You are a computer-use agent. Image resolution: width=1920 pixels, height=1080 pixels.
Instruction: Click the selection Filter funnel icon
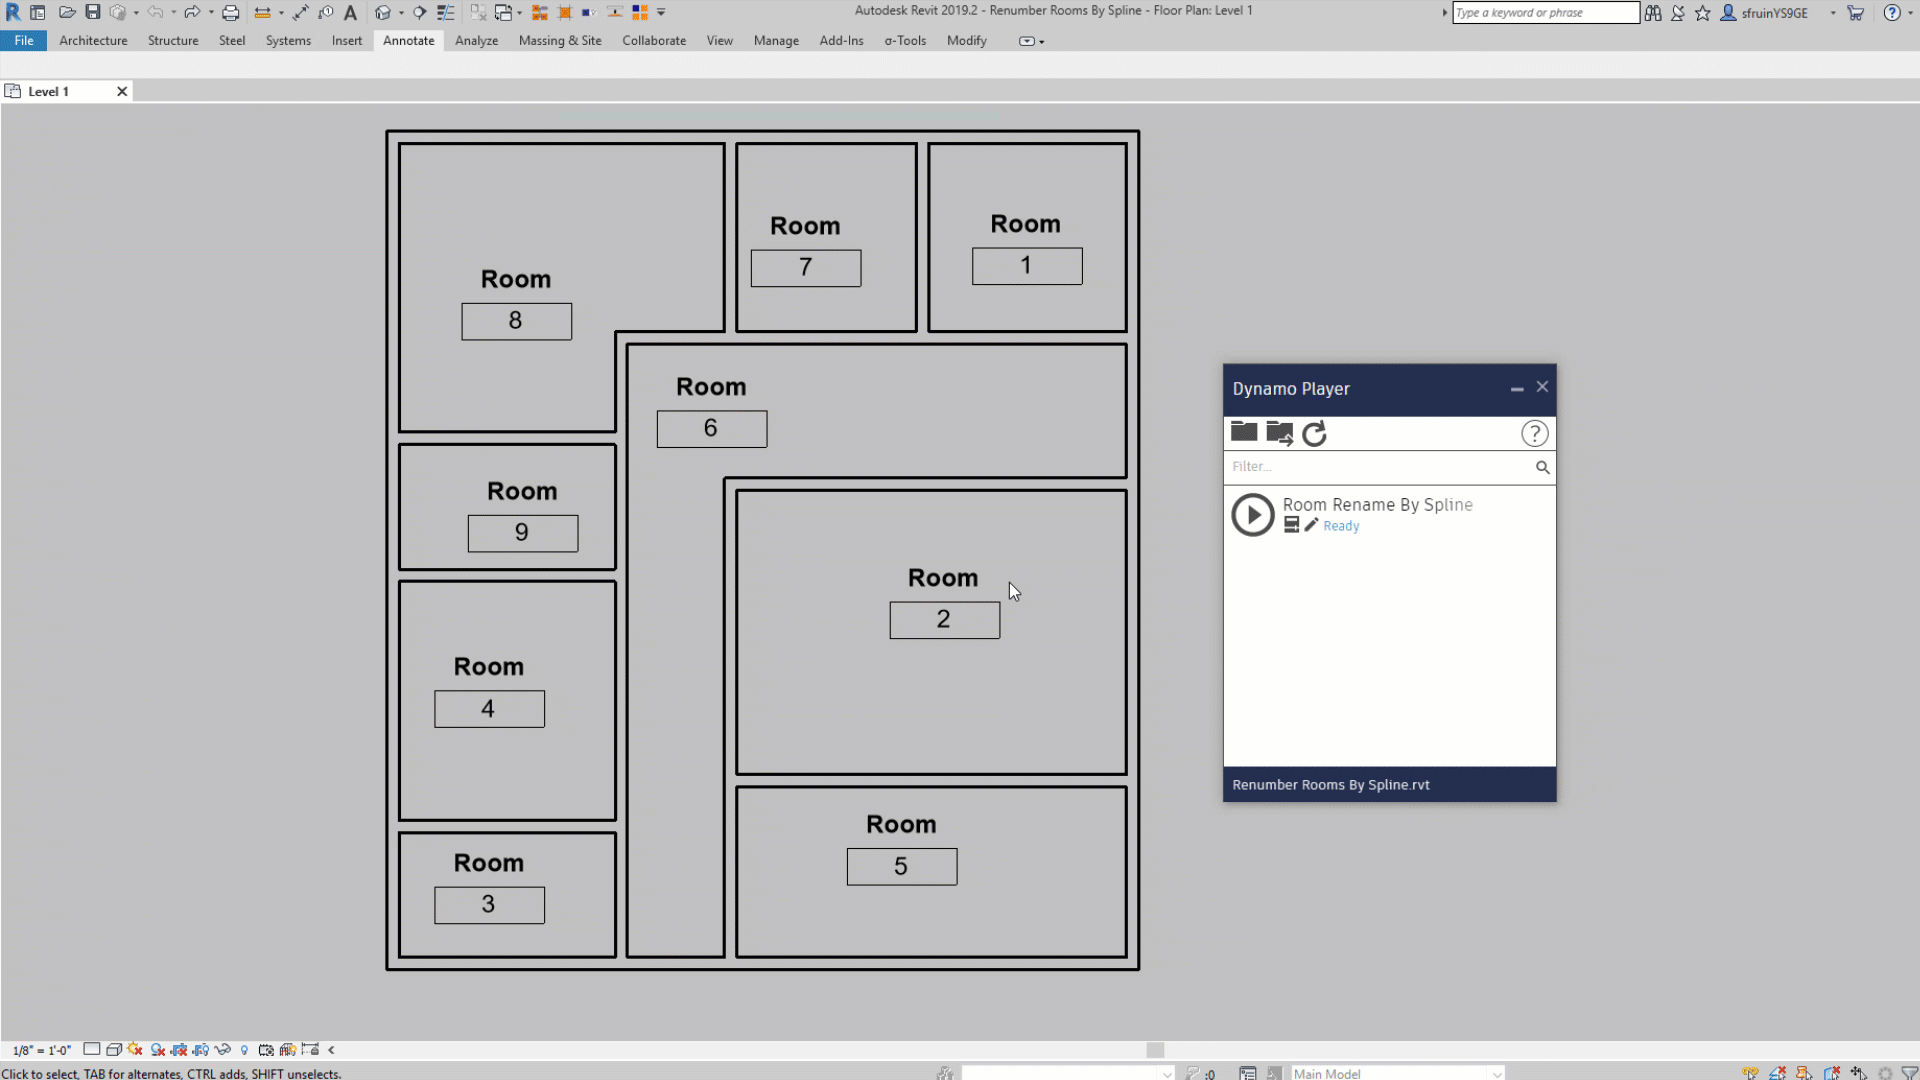click(x=1909, y=1073)
